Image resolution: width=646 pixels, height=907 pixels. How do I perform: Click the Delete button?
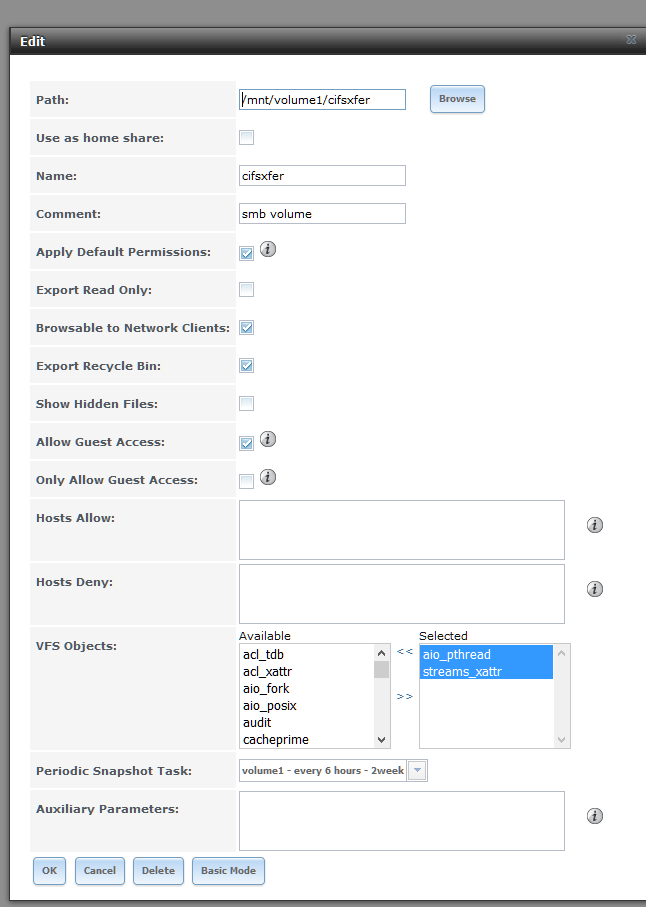click(x=158, y=871)
